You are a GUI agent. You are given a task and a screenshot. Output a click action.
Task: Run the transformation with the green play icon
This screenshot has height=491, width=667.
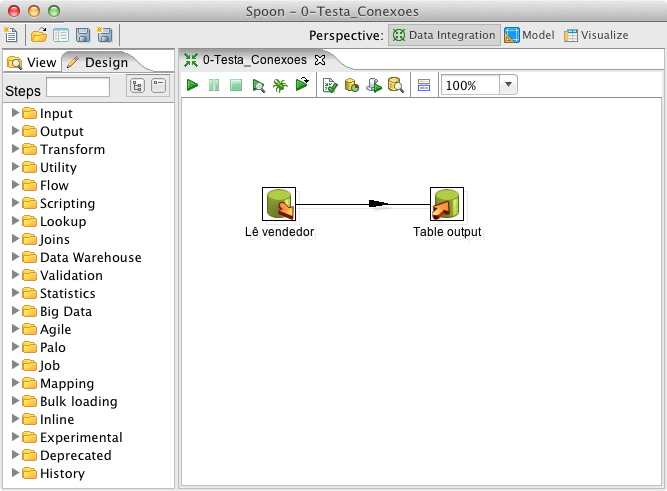[192, 85]
